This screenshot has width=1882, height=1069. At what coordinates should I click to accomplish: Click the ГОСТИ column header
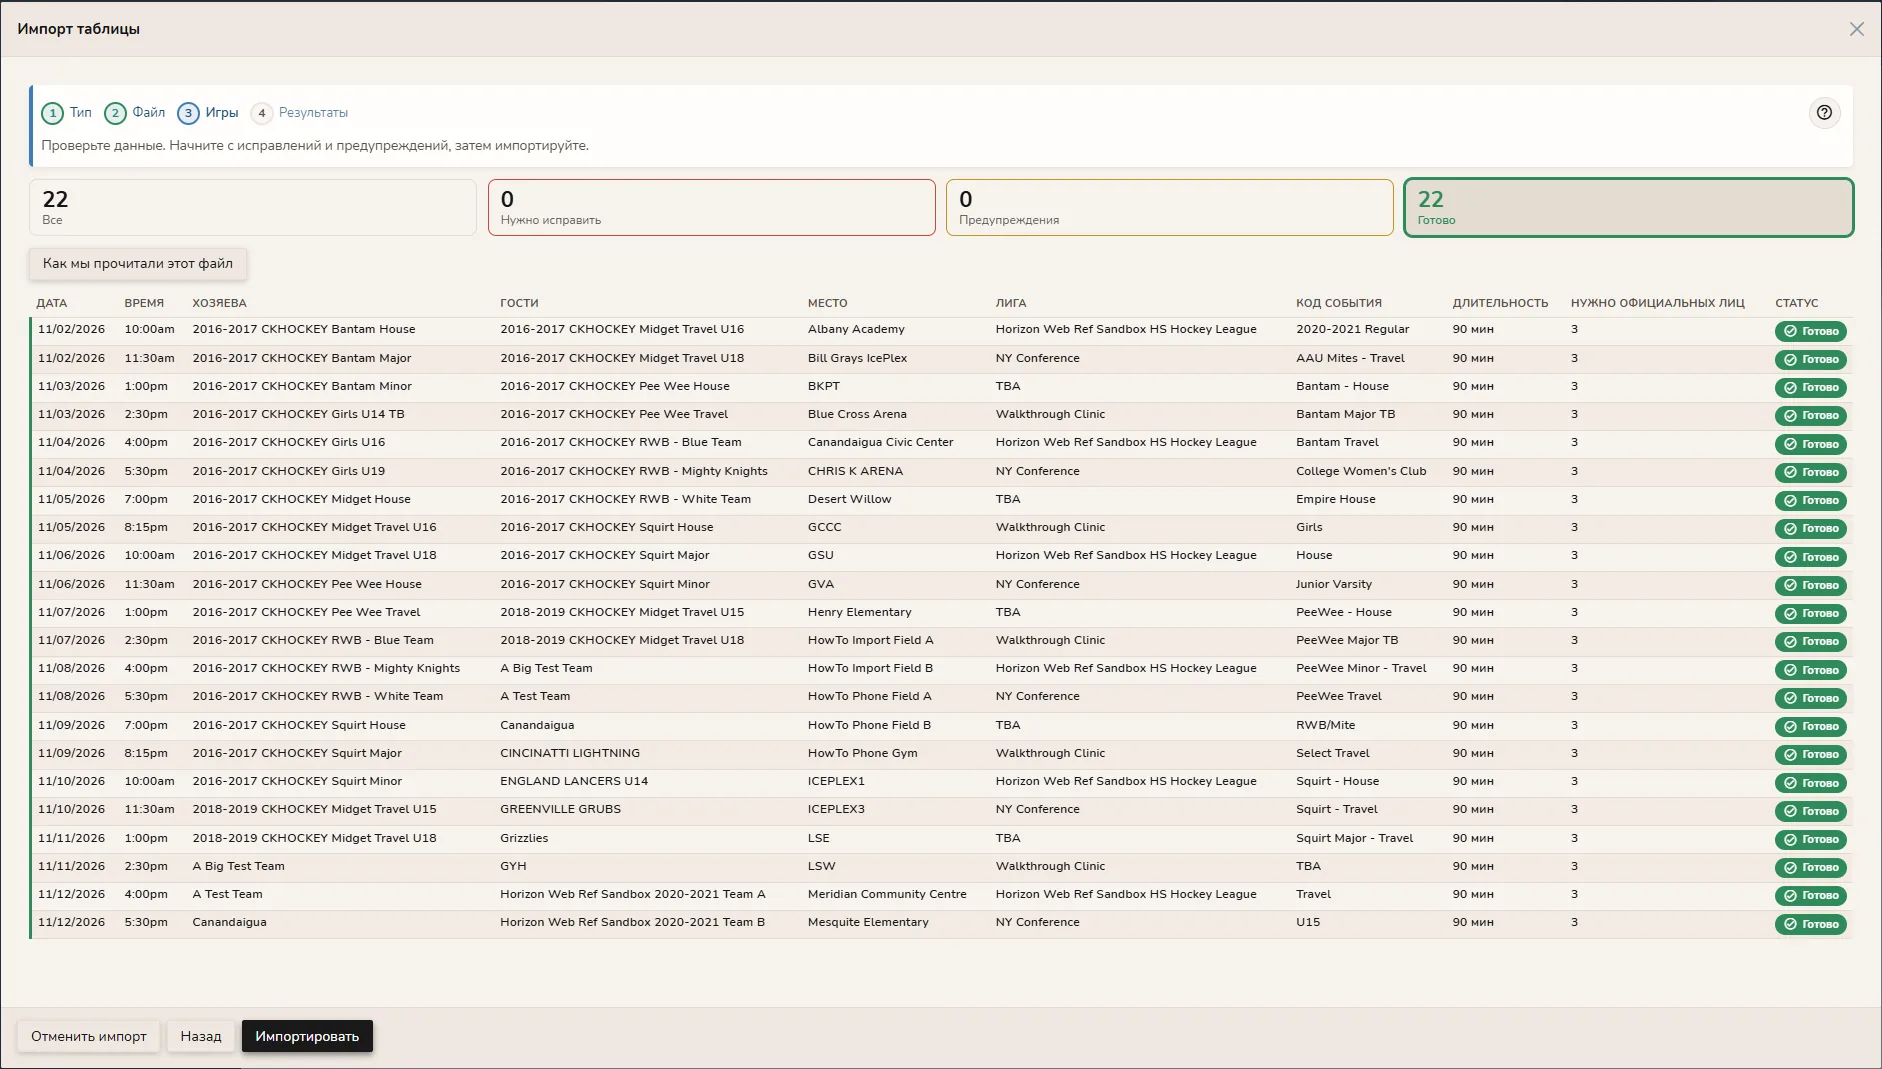519,303
